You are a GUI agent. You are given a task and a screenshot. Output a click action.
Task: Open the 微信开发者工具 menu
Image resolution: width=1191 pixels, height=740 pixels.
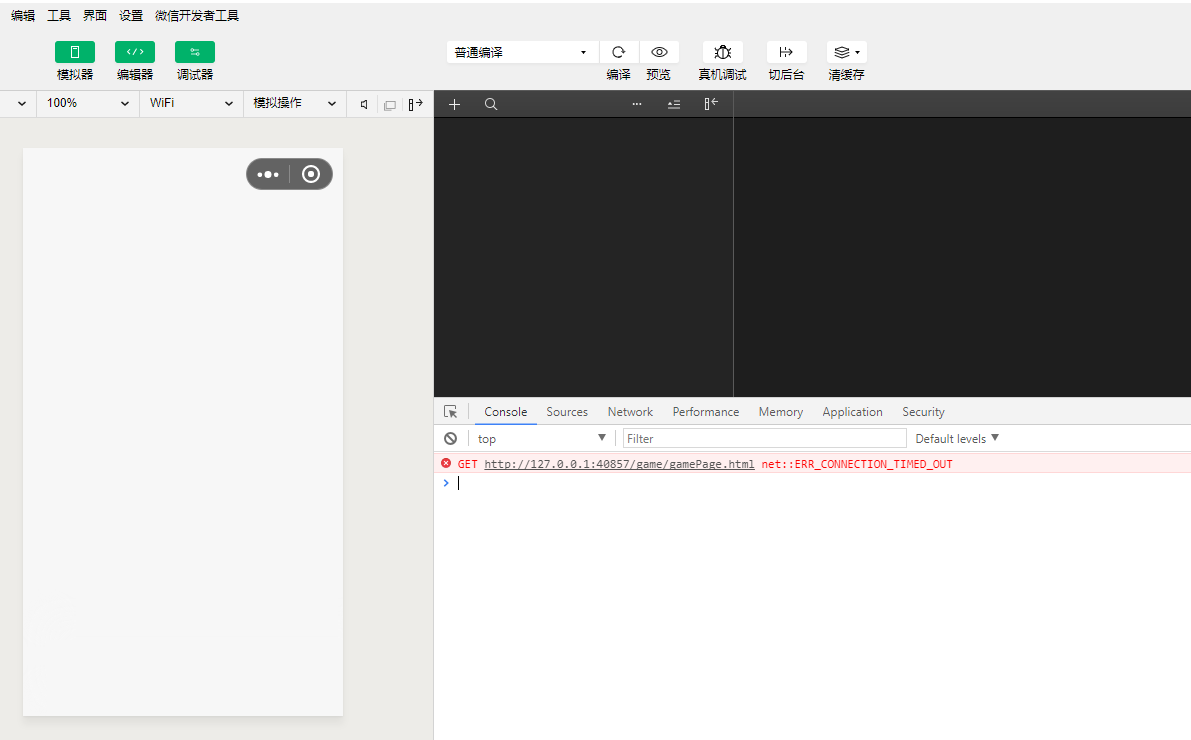click(x=197, y=15)
